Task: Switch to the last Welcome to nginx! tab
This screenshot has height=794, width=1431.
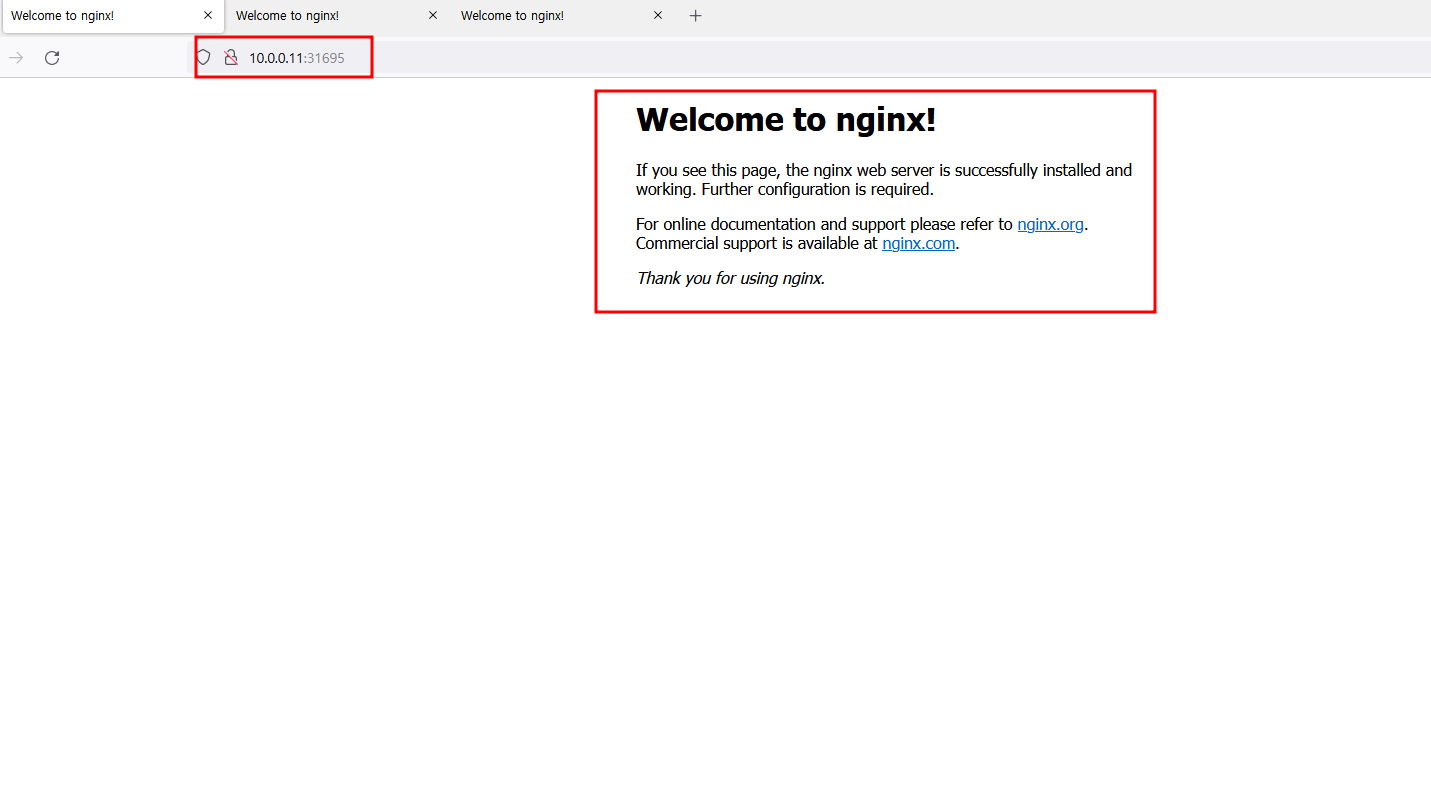Action: tap(562, 16)
